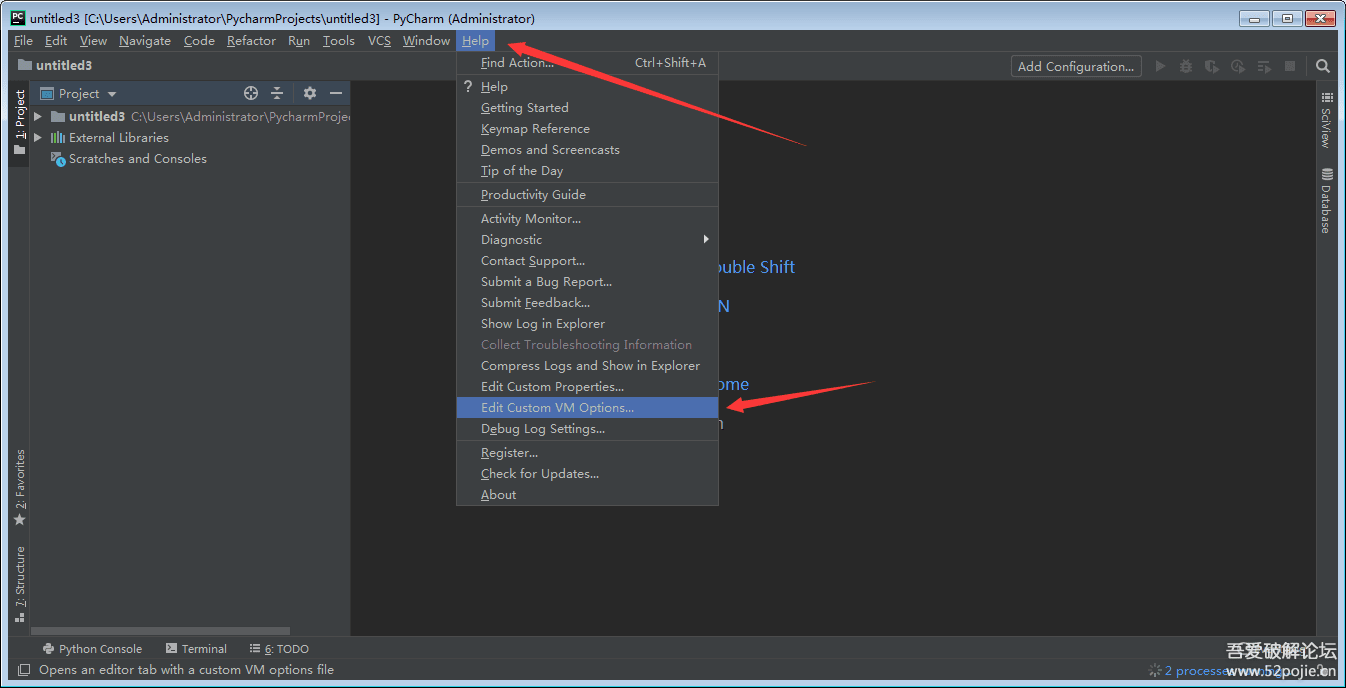Choose Register... menu item
Image resolution: width=1346 pixels, height=688 pixels.
coord(587,453)
